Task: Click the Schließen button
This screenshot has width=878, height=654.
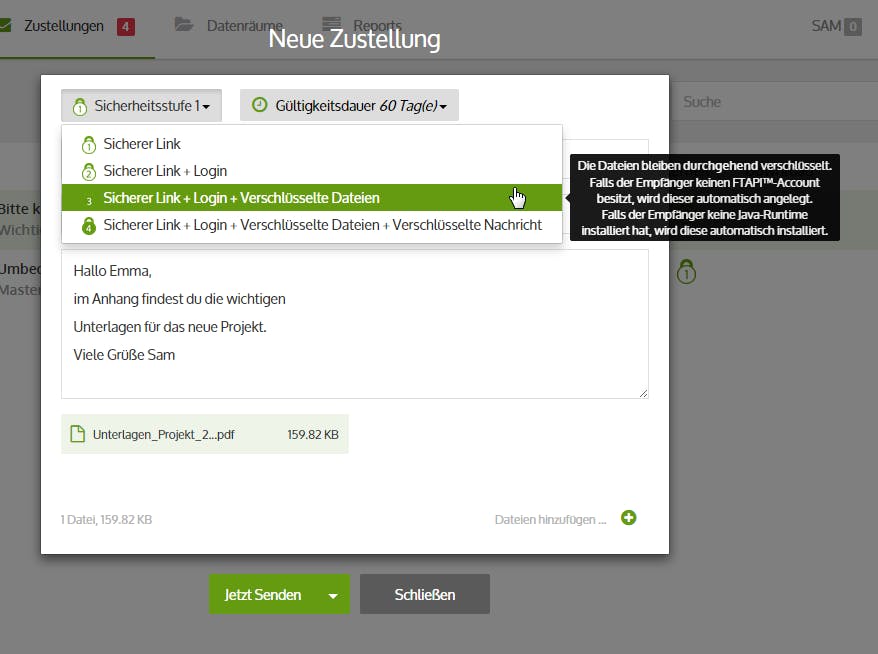Action: tap(424, 594)
